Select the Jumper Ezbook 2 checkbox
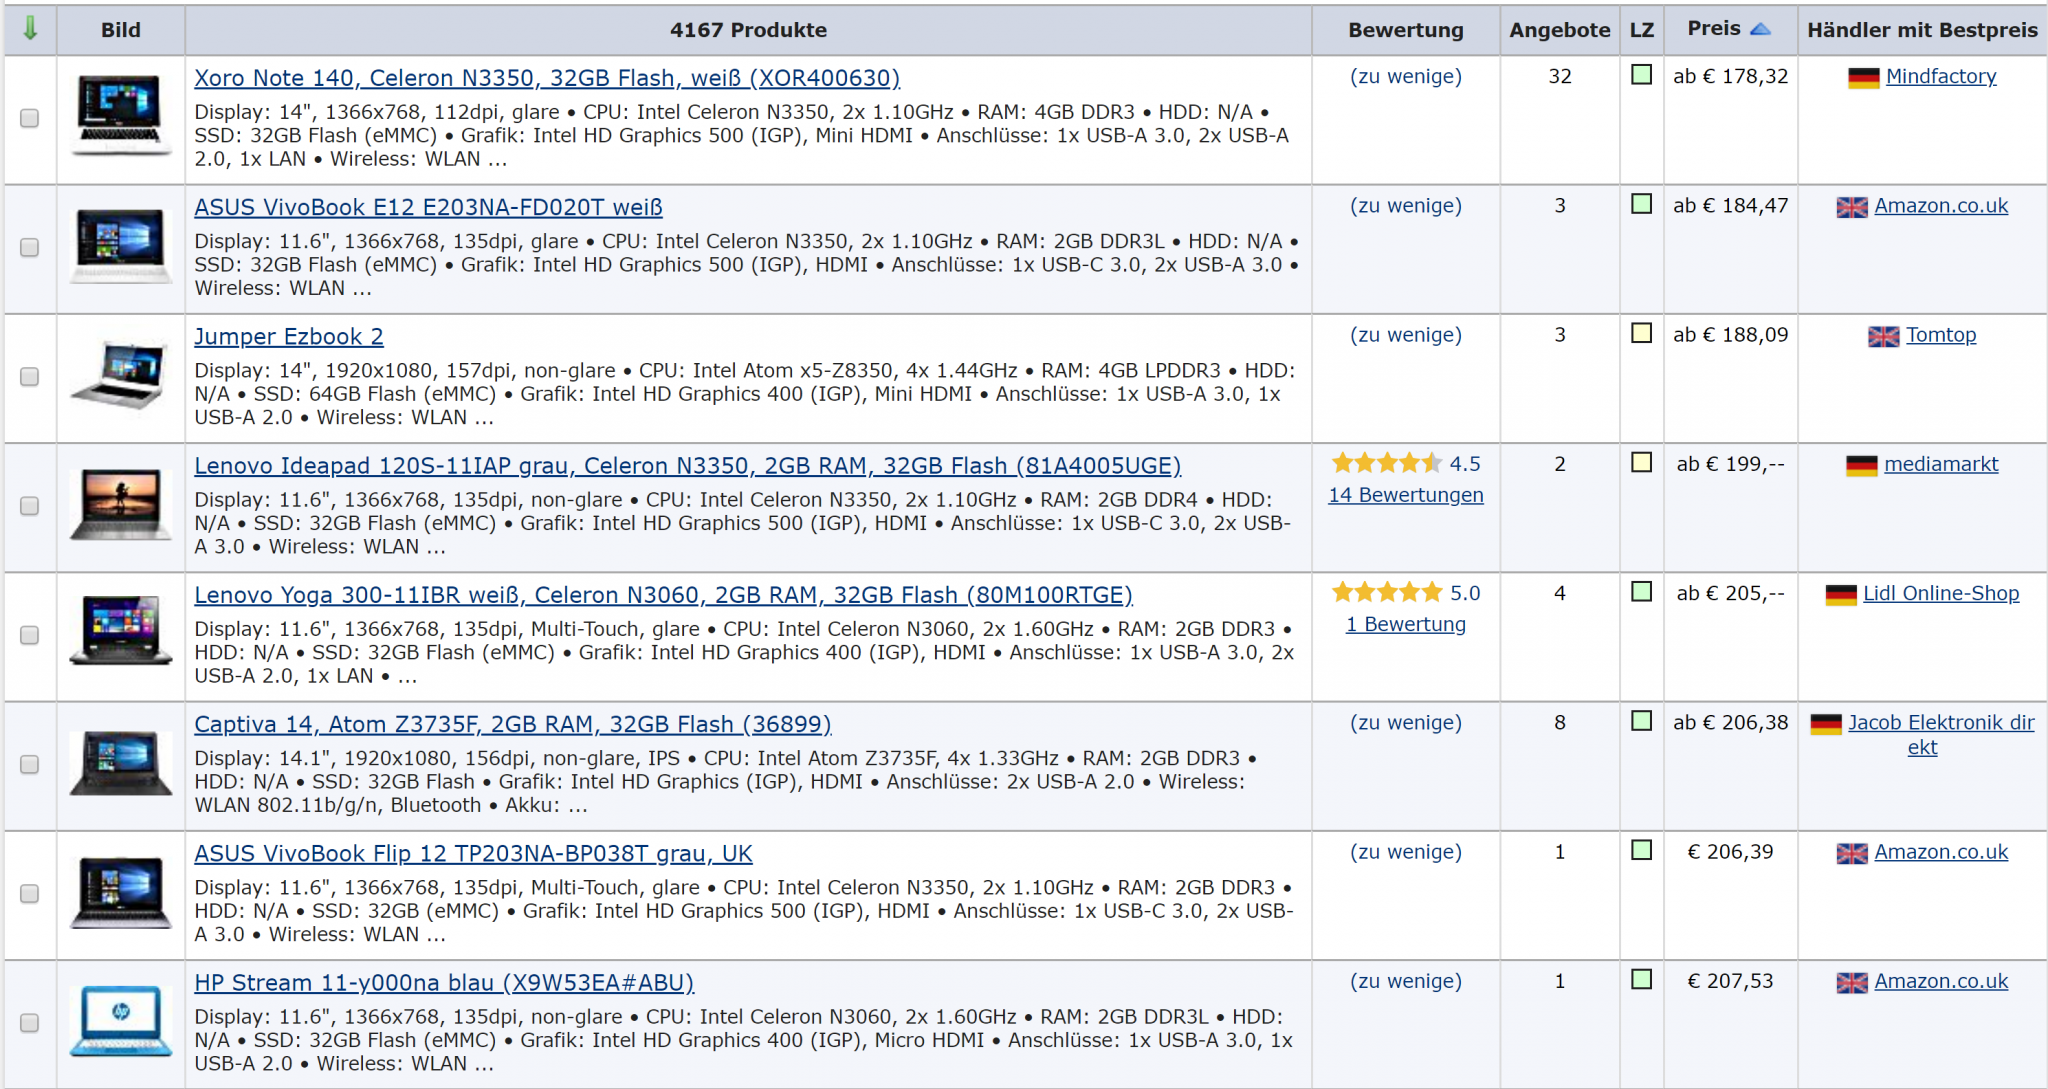Screen dimensions: 2048x1089 pyautogui.click(x=30, y=376)
